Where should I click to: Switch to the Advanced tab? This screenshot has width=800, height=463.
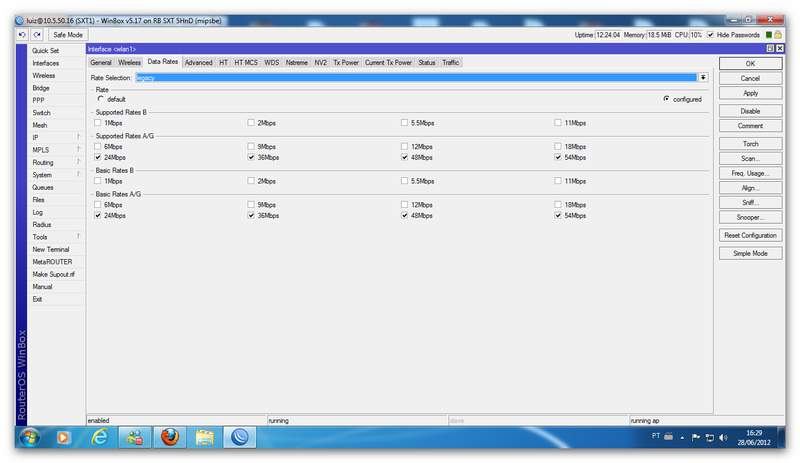point(198,63)
